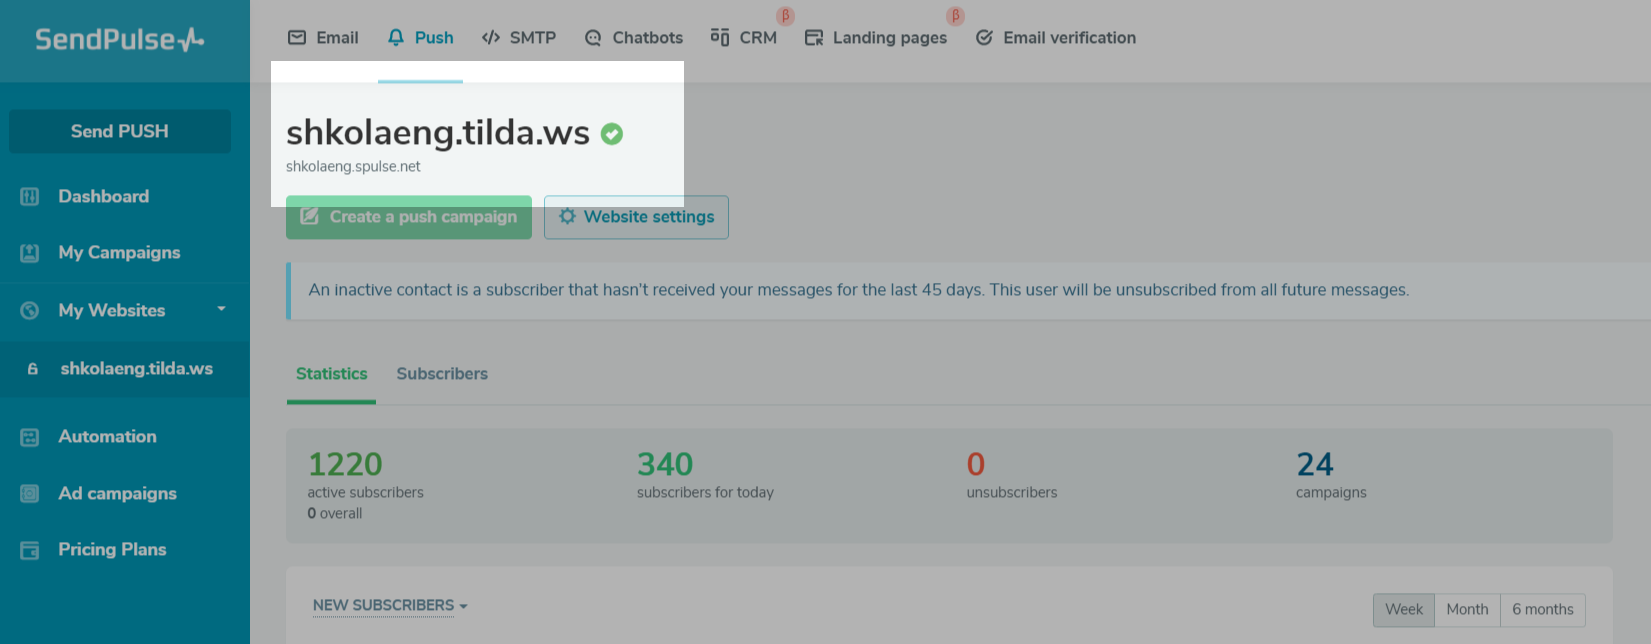Select the Week range button
This screenshot has width=1651, height=644.
tap(1404, 610)
